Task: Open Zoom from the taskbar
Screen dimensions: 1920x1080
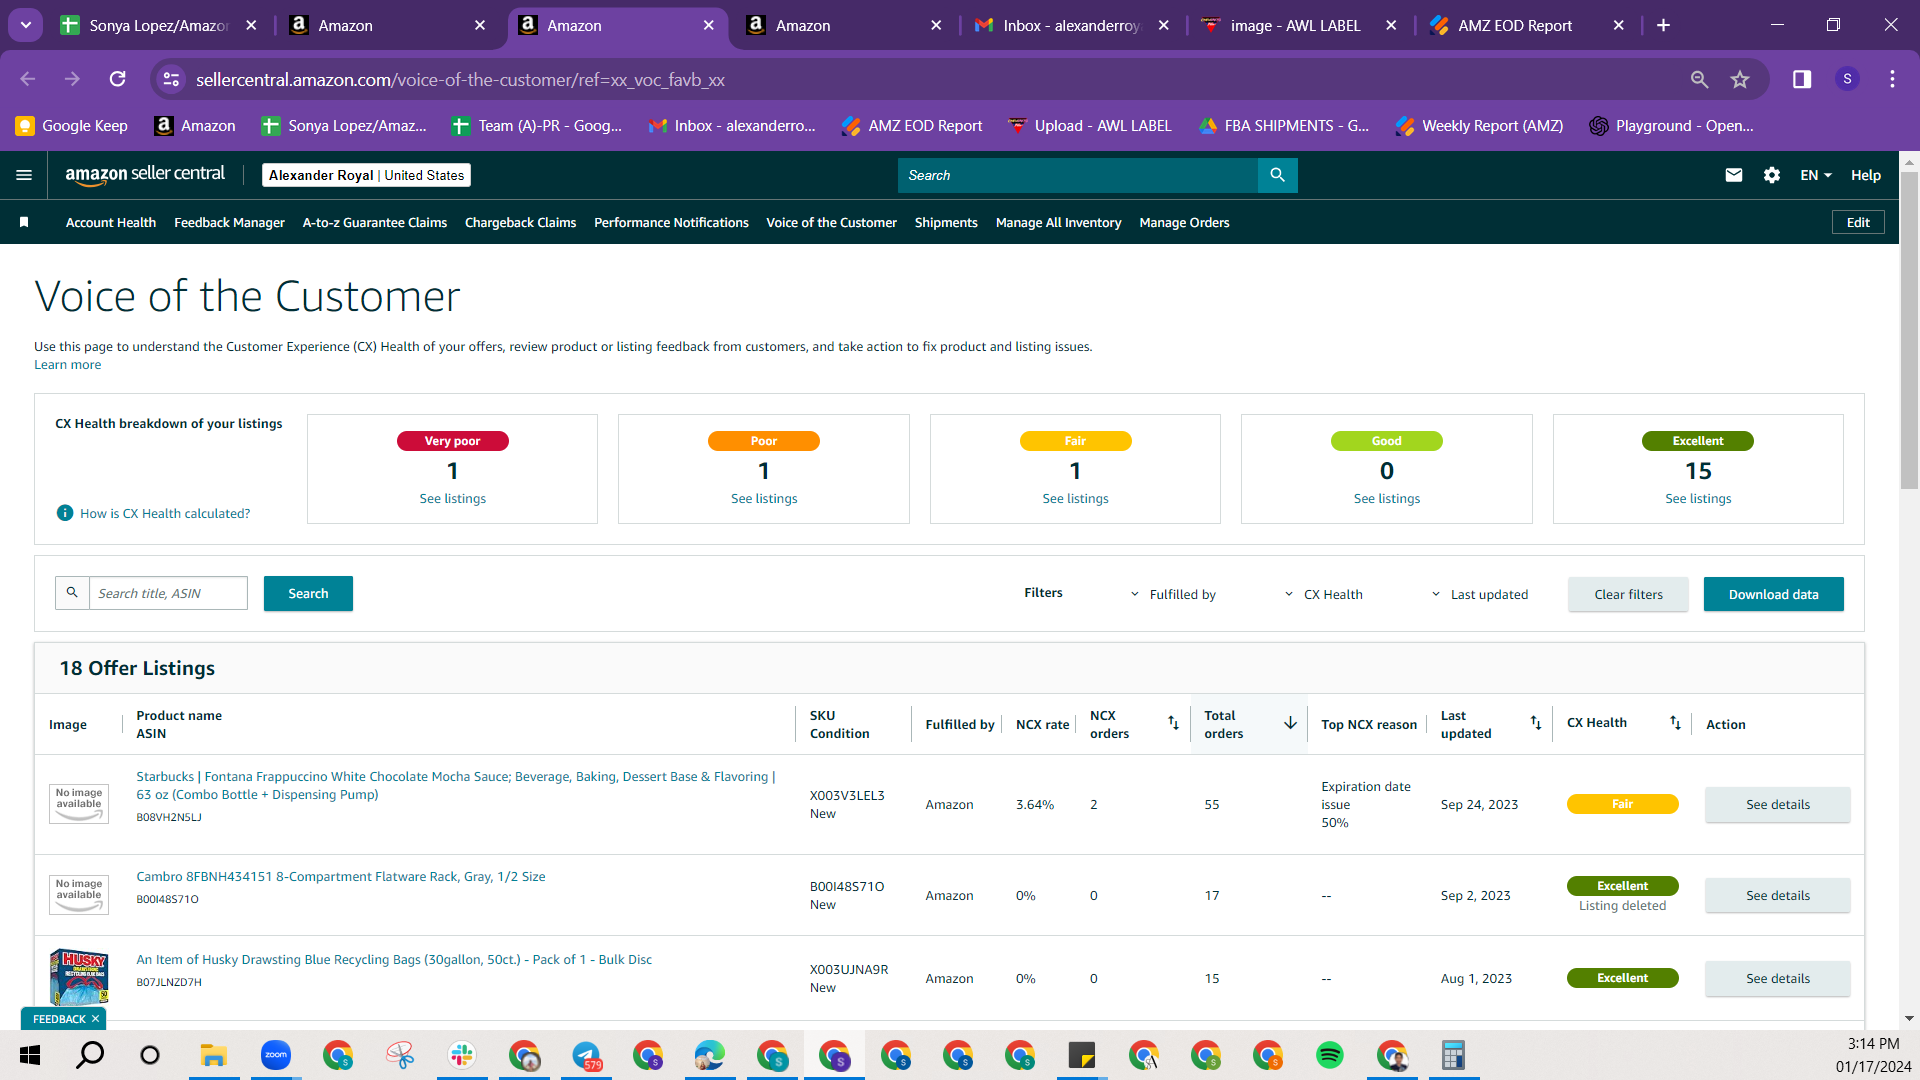Action: point(275,1055)
